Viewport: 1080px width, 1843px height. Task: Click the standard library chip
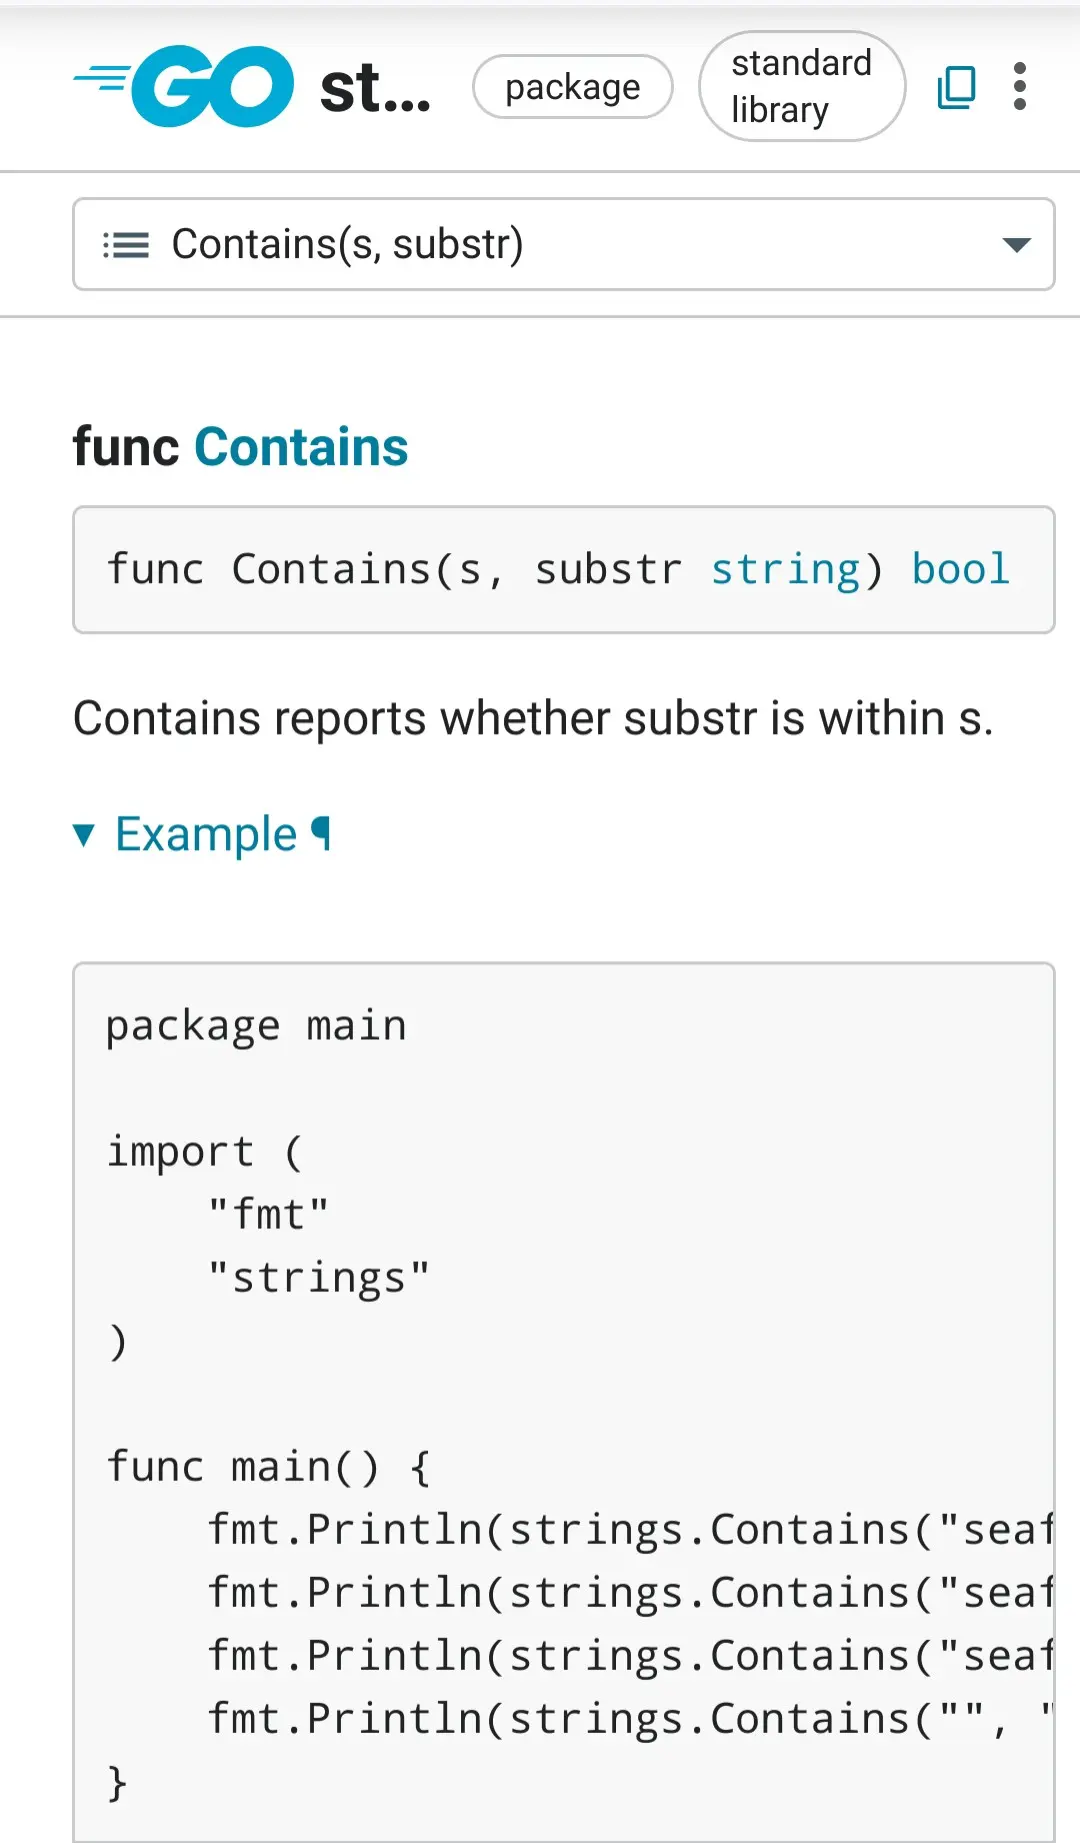[801, 87]
